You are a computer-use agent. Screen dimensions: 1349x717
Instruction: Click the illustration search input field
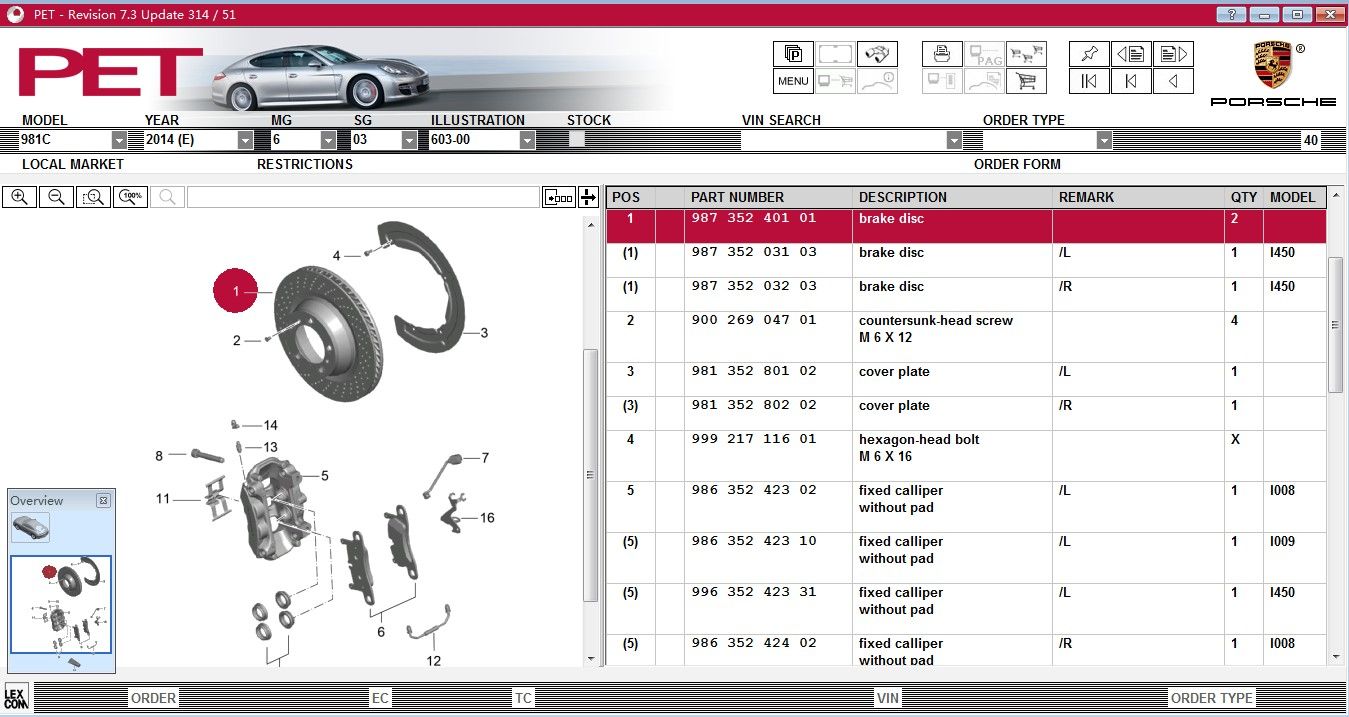point(363,197)
